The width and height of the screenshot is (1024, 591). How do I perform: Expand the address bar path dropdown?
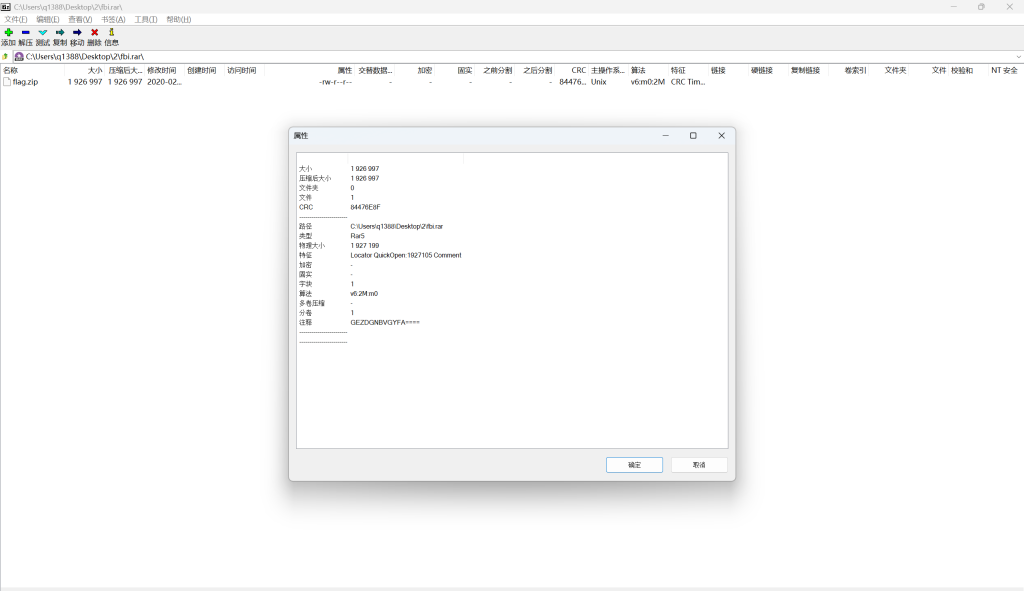point(1017,57)
